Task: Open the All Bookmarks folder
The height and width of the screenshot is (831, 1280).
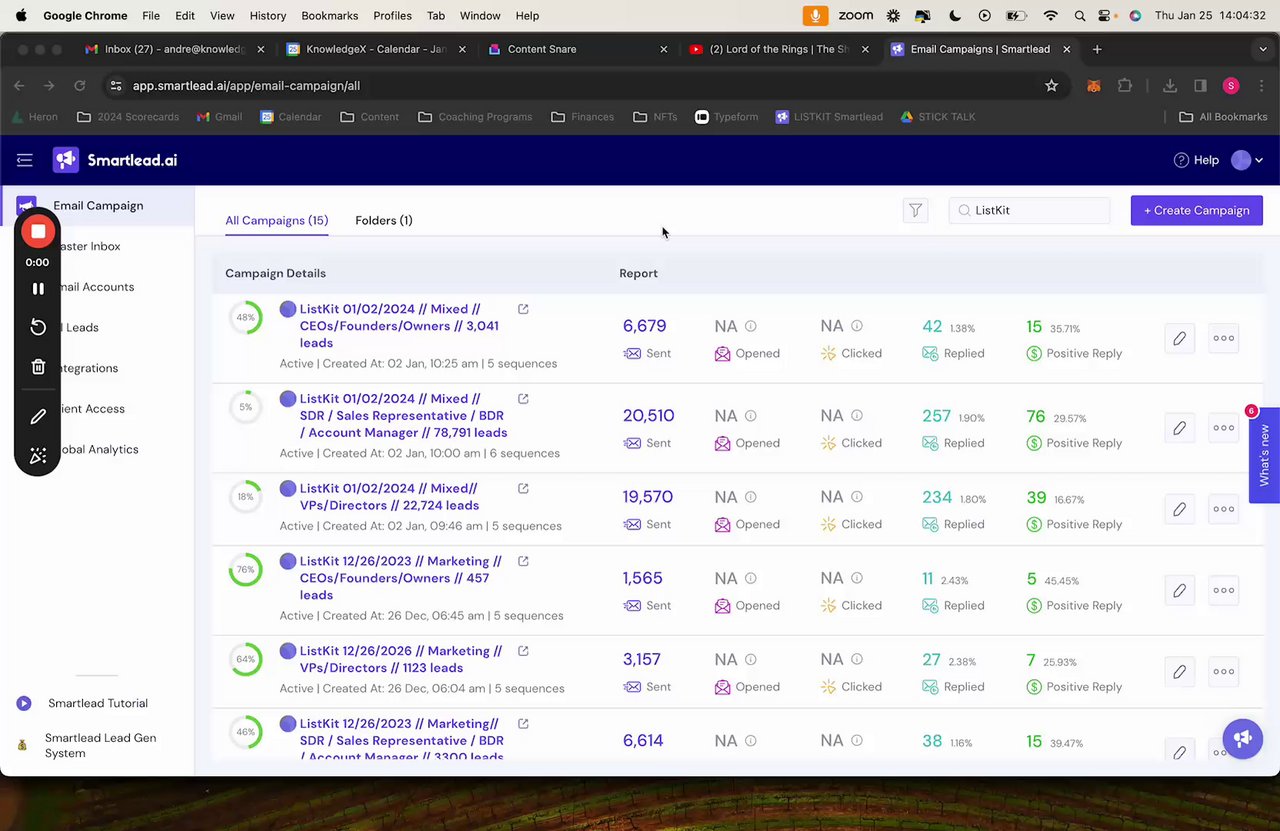Action: coord(1223,117)
